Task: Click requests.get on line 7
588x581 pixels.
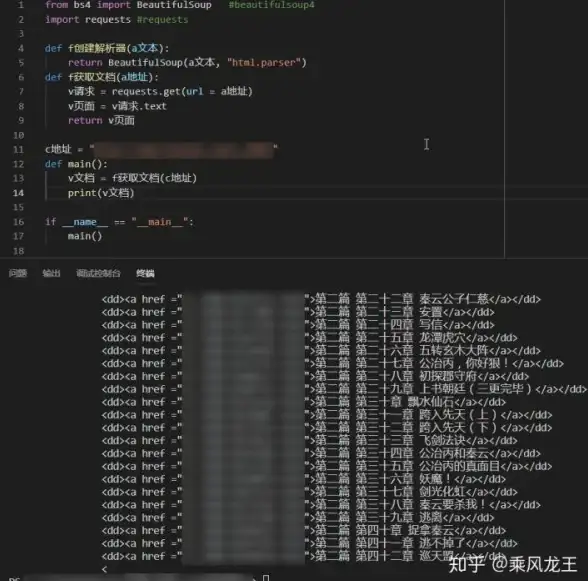Action: point(147,92)
